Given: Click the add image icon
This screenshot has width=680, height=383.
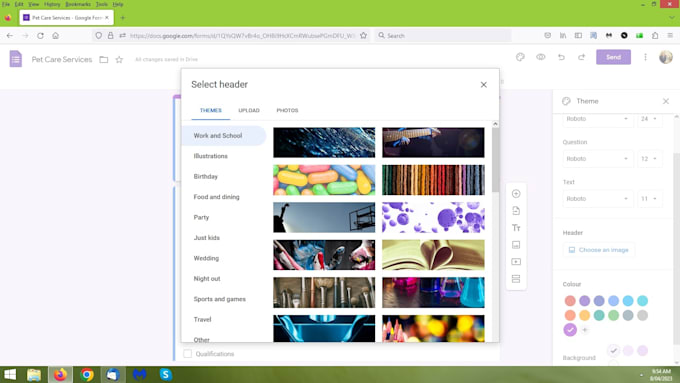Looking at the screenshot, I should [x=516, y=245].
